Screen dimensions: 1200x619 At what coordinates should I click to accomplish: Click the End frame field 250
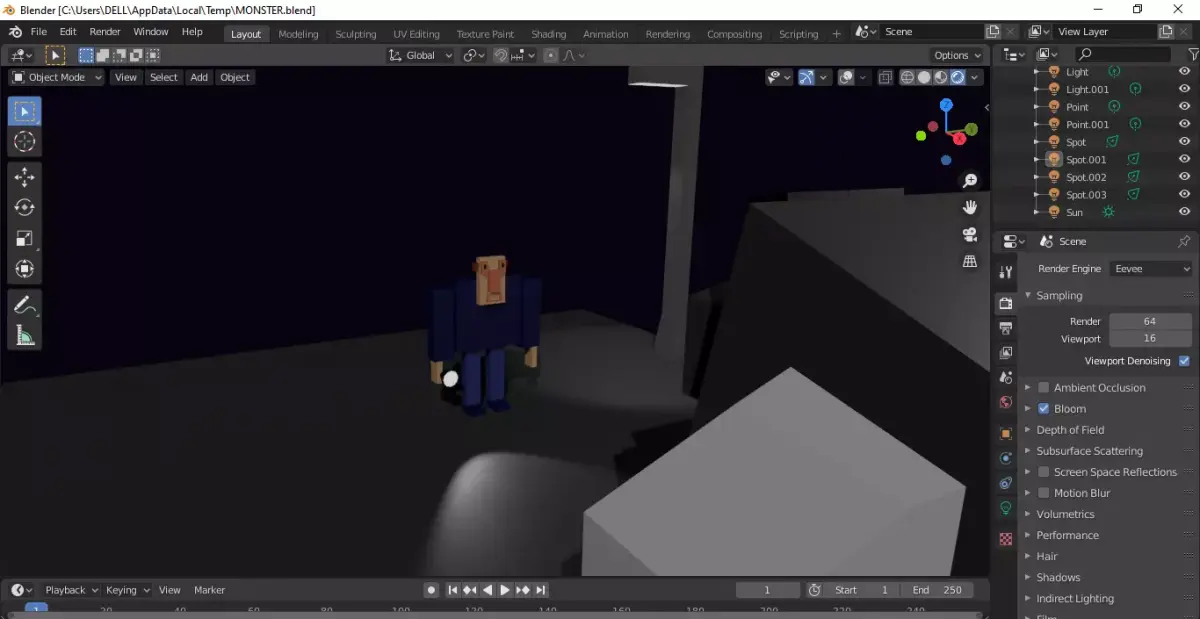click(x=936, y=590)
